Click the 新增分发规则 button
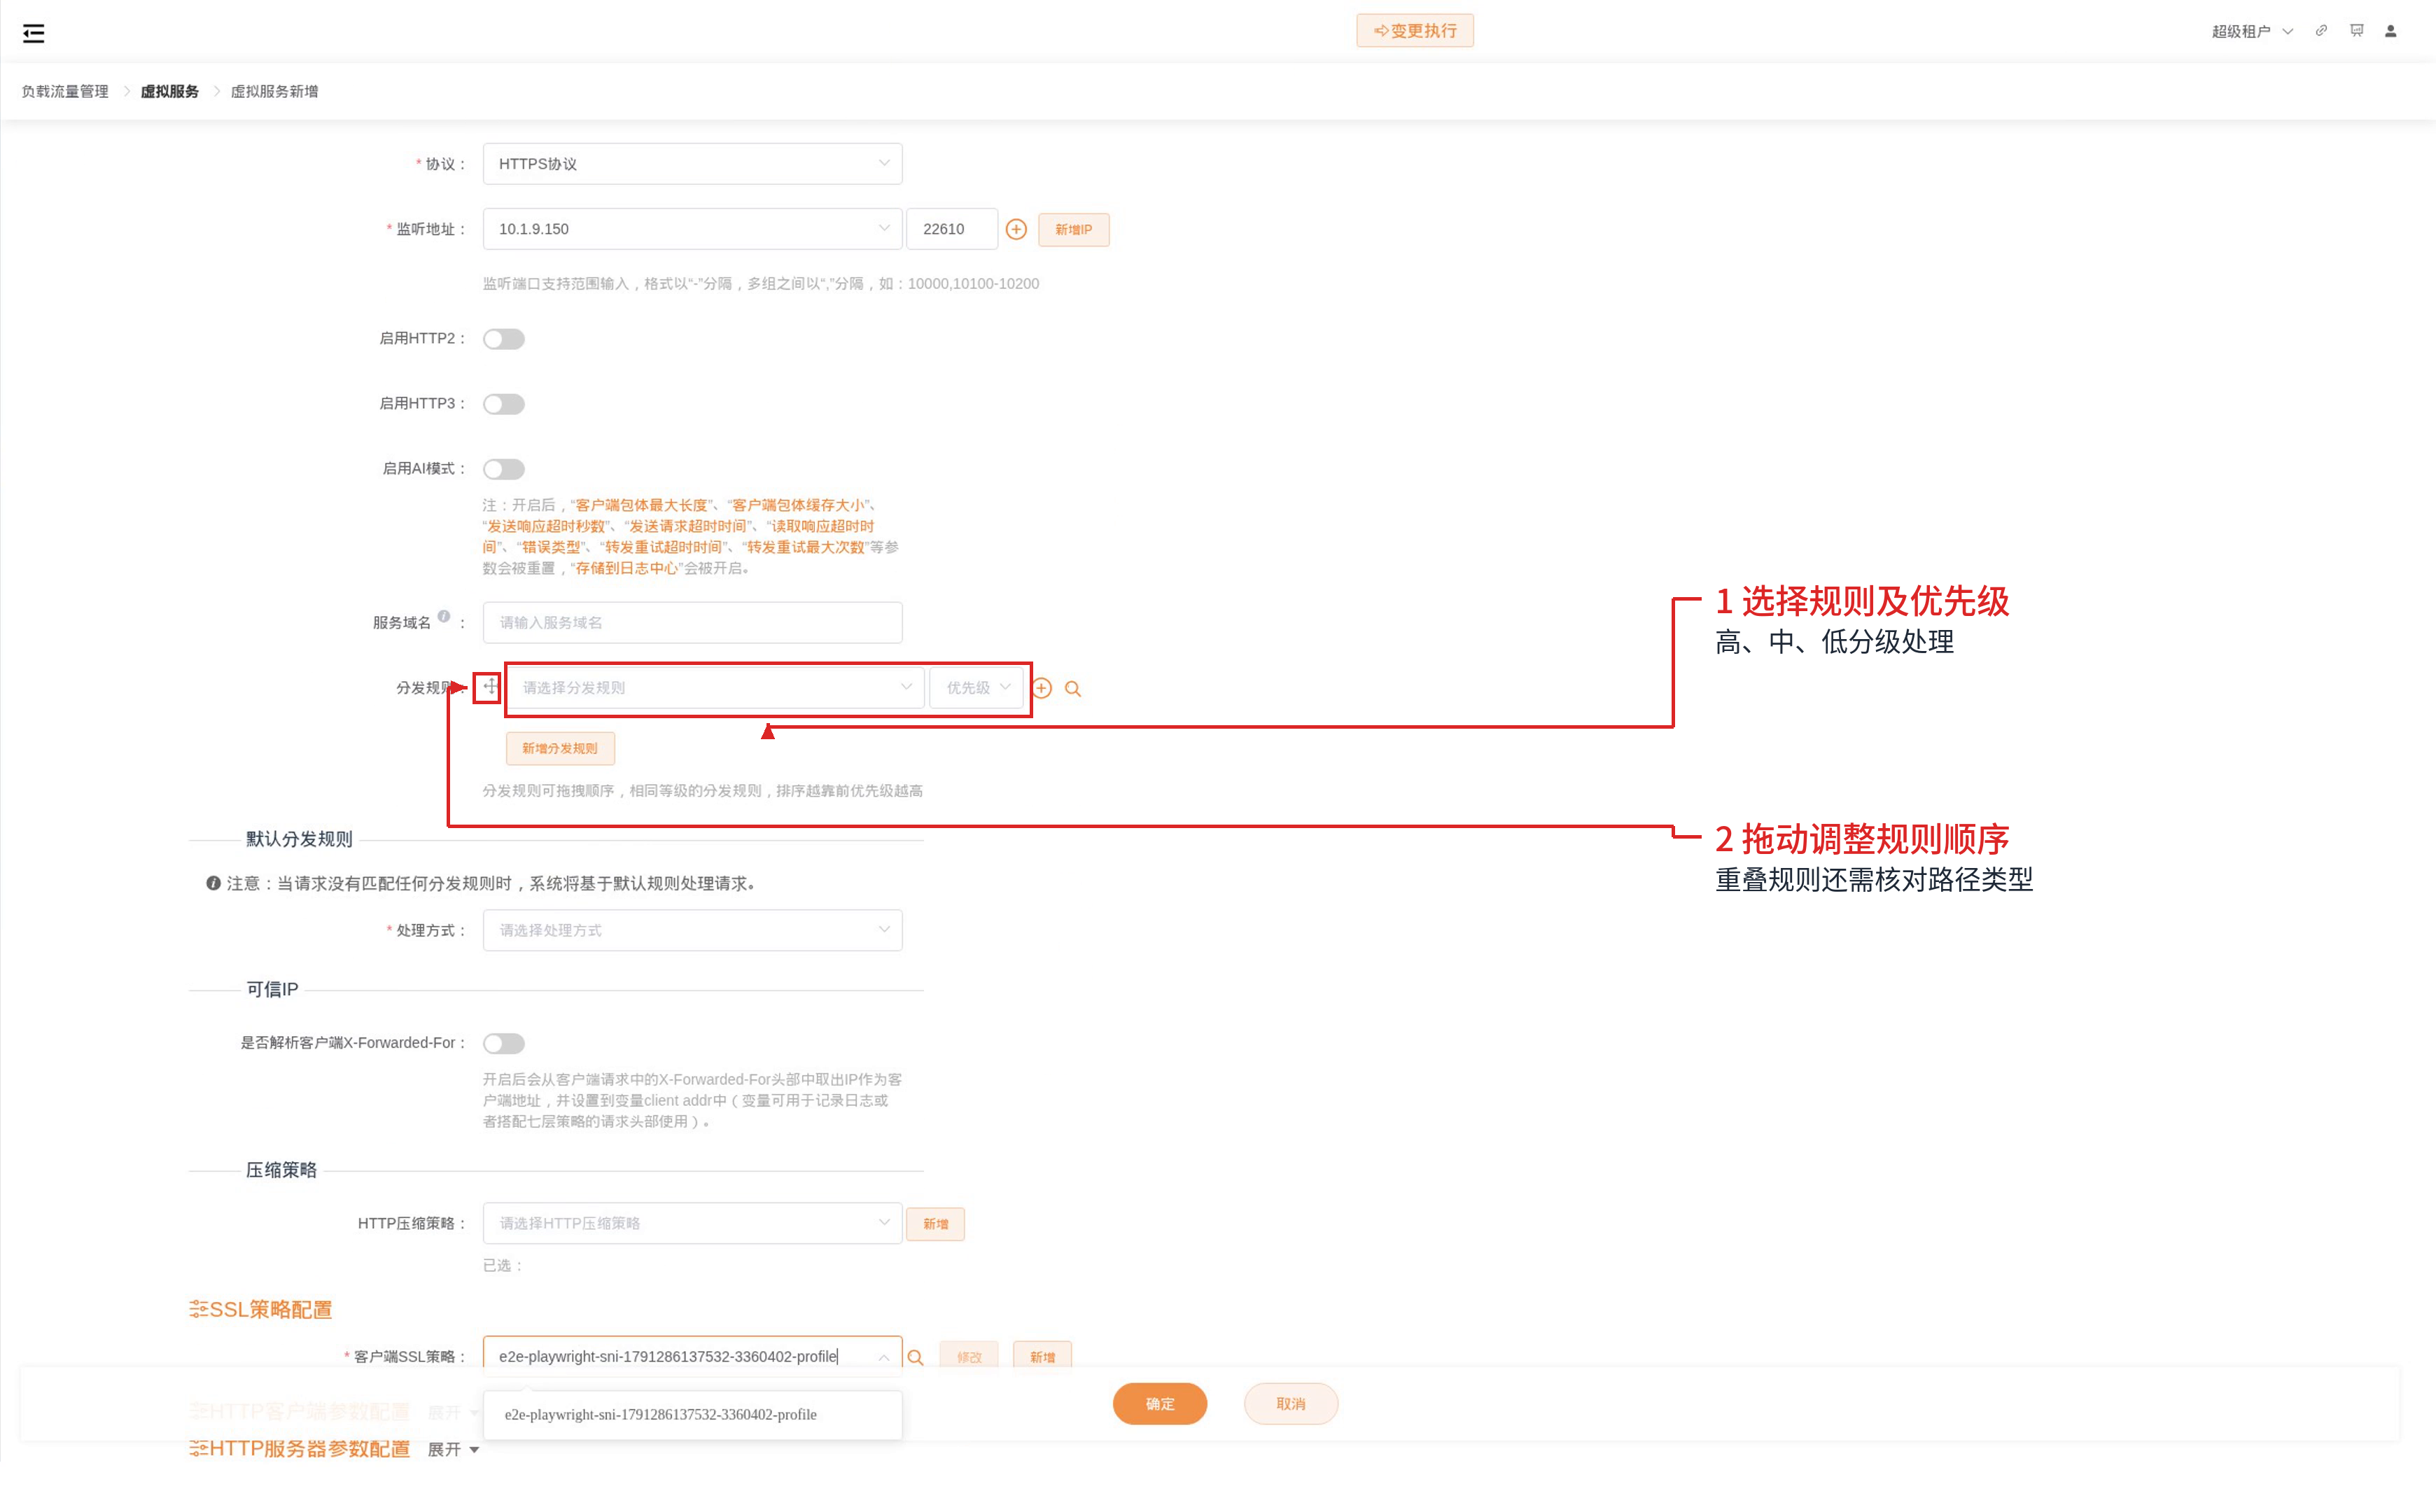The height and width of the screenshot is (1512, 2436). [560, 748]
